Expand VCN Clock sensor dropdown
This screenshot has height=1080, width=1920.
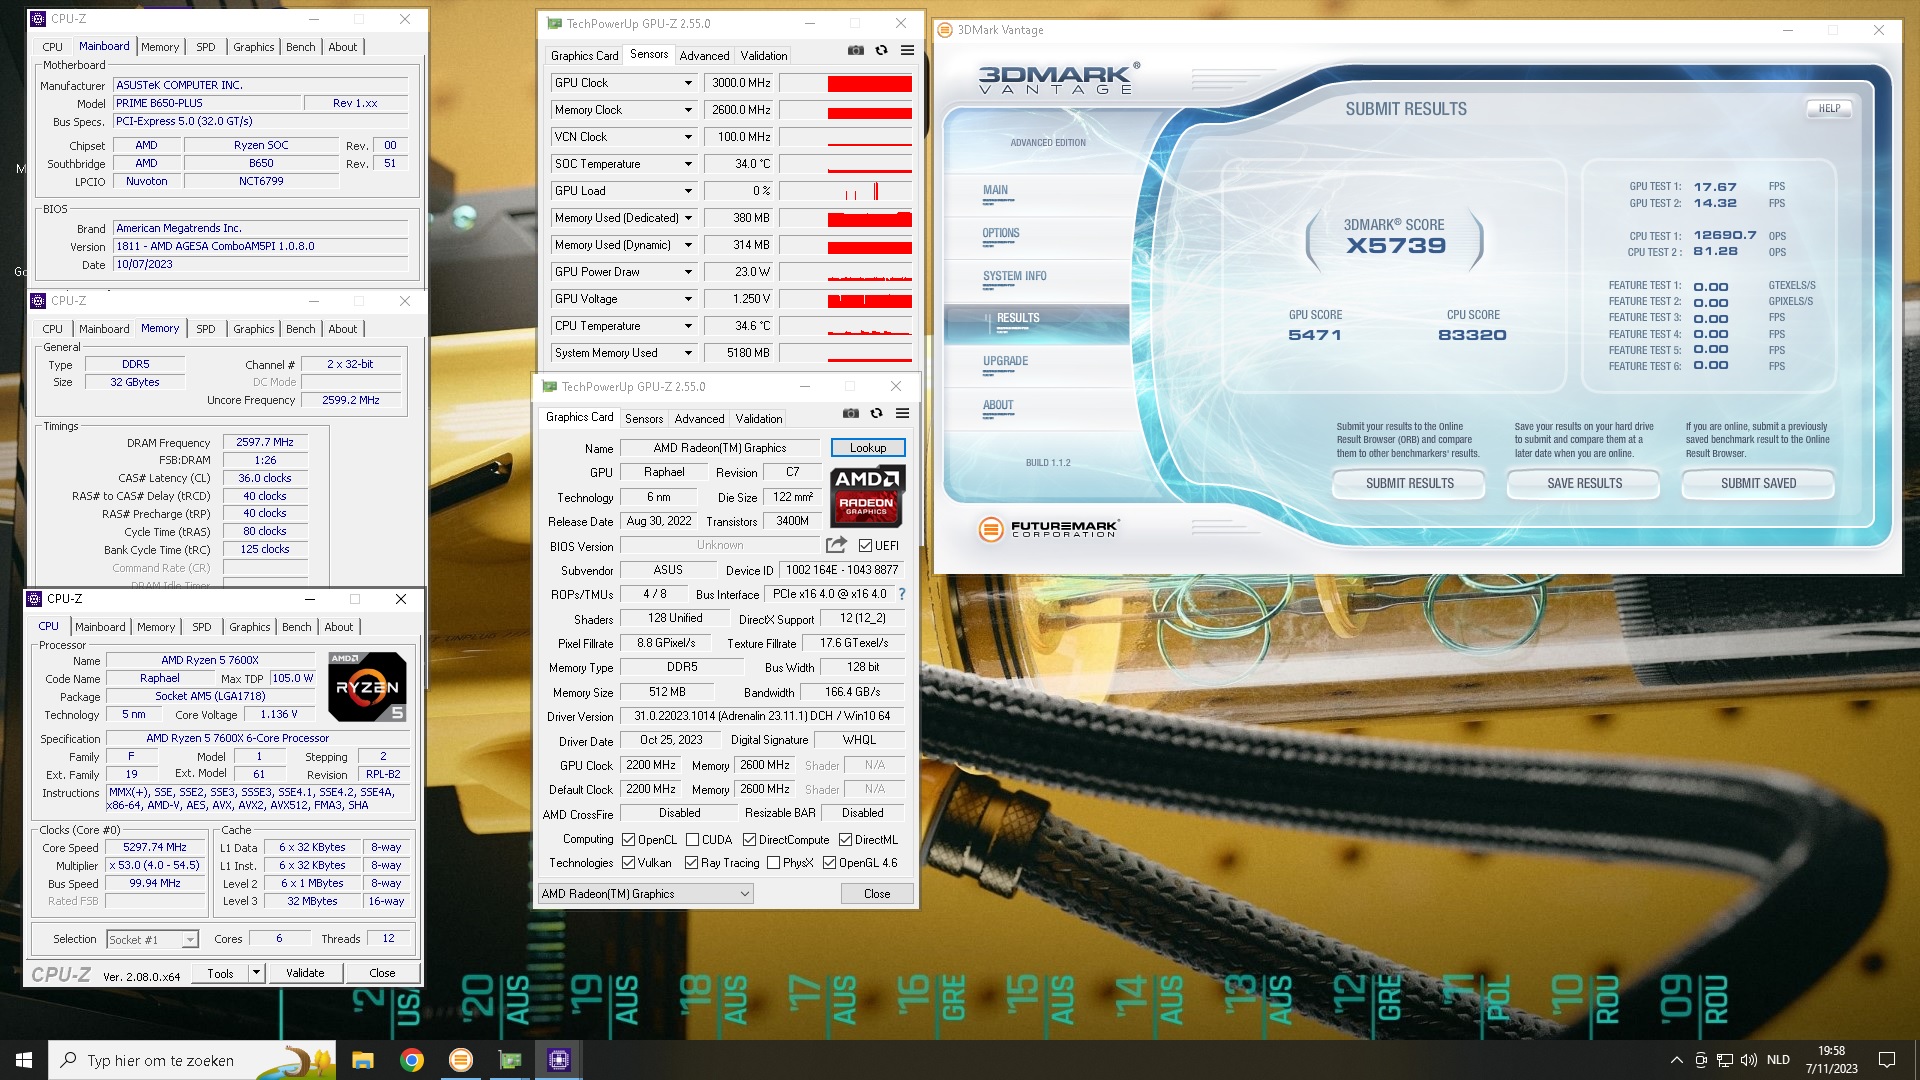tap(688, 137)
